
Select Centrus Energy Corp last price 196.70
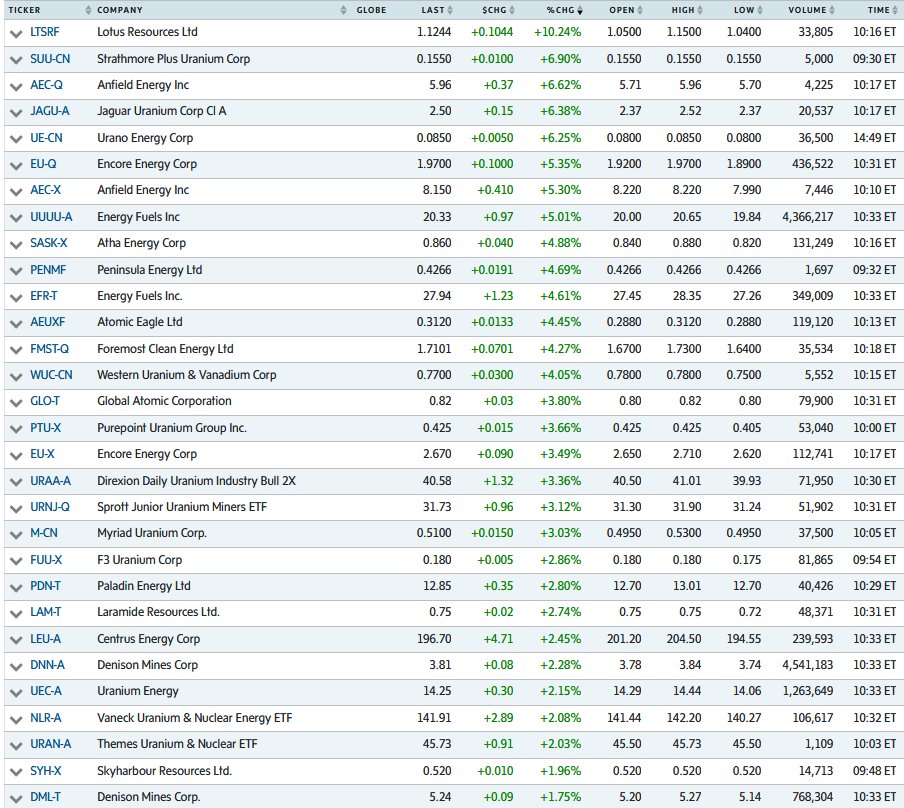coord(434,639)
